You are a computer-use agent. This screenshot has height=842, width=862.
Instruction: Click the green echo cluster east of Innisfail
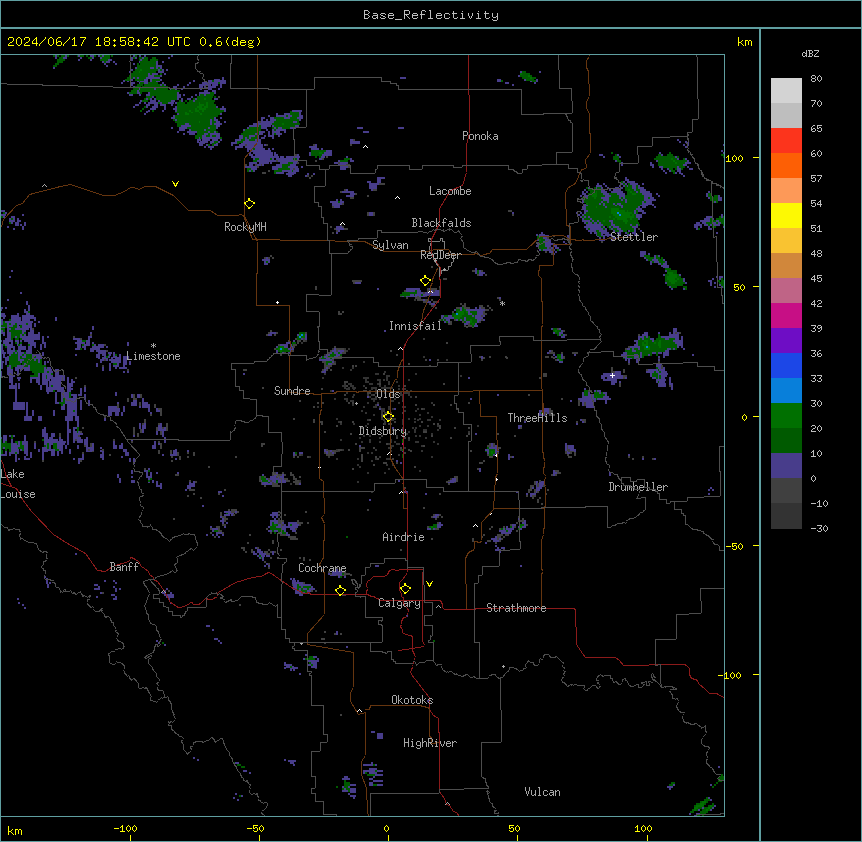coord(467,315)
